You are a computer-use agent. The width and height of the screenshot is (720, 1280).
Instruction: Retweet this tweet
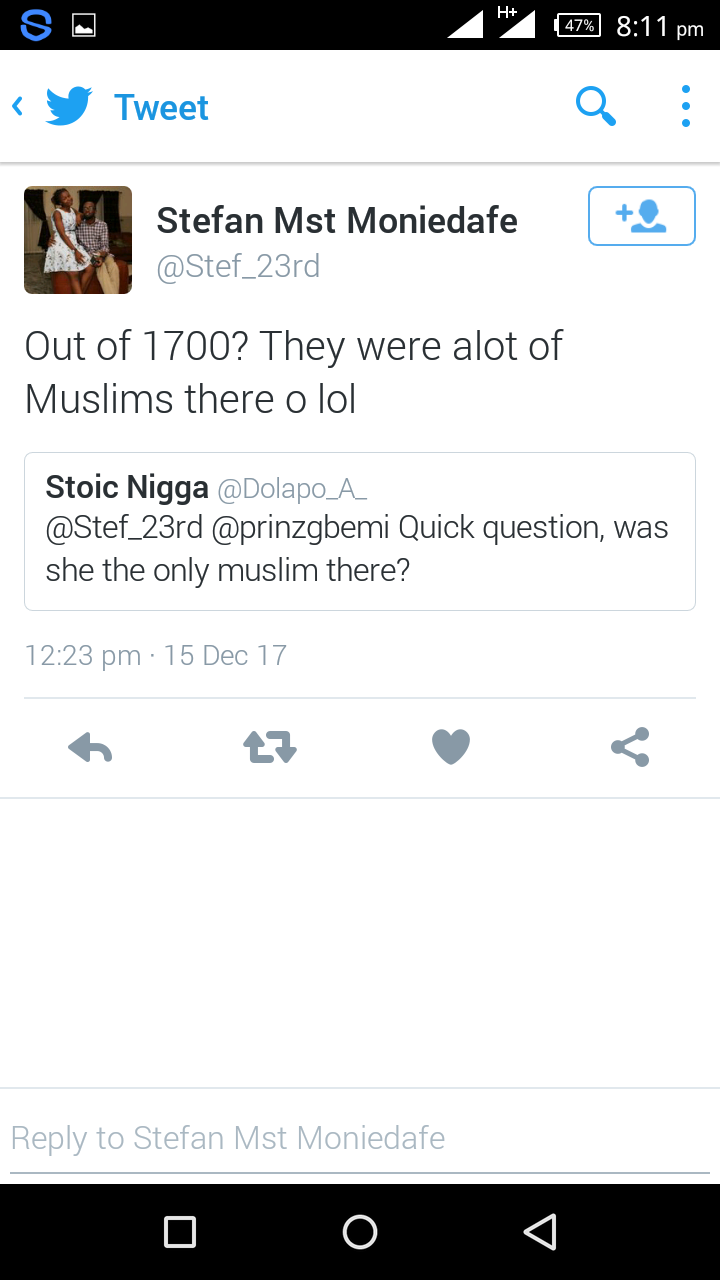pos(270,747)
